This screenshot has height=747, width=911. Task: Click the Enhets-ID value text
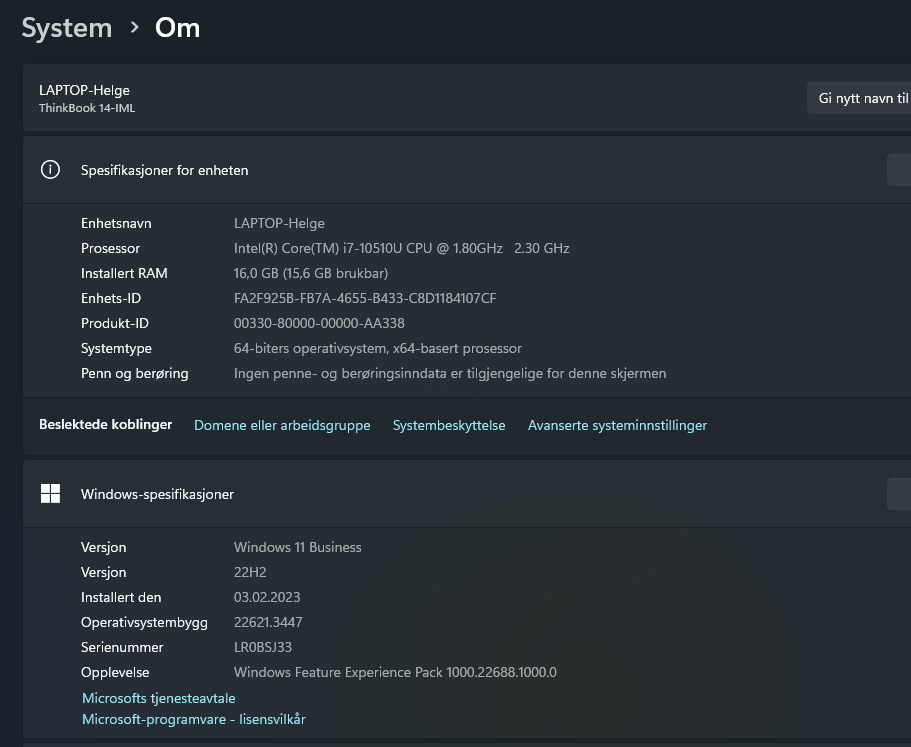tap(365, 298)
